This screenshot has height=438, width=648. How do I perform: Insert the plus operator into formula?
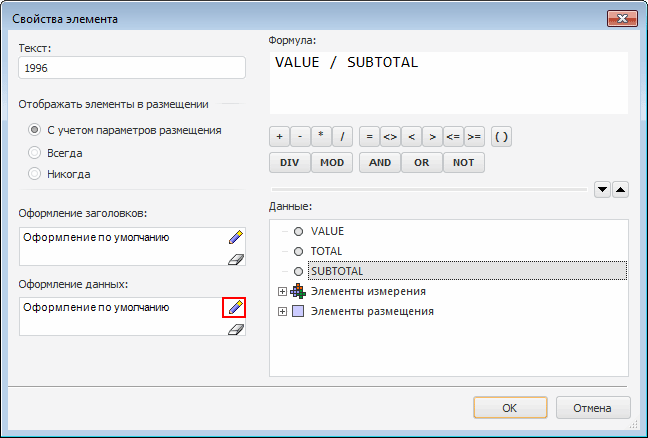[x=279, y=137]
